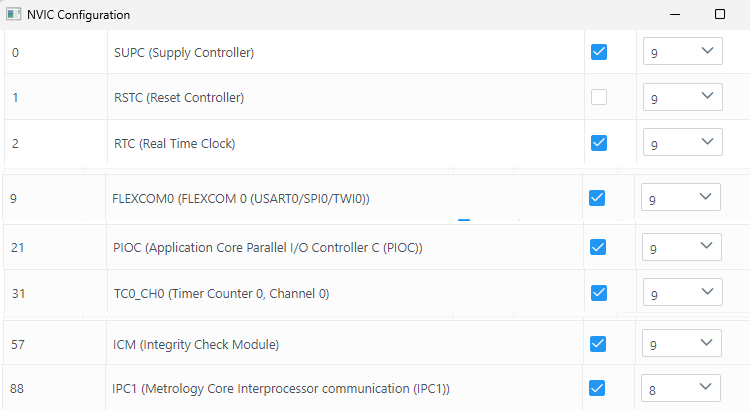Expand the RSTC priority dropdown

click(x=682, y=98)
